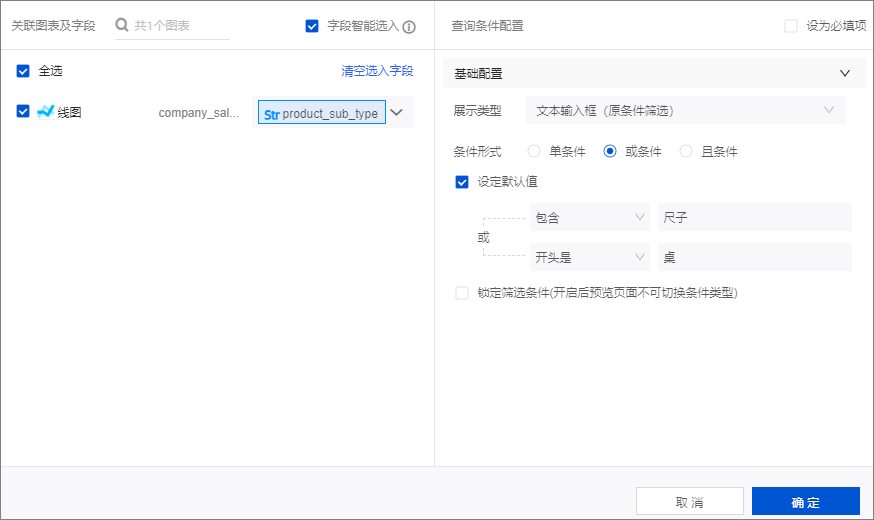Open the 包含 operator dropdown
Viewport: 874px width, 520px height.
click(x=590, y=217)
